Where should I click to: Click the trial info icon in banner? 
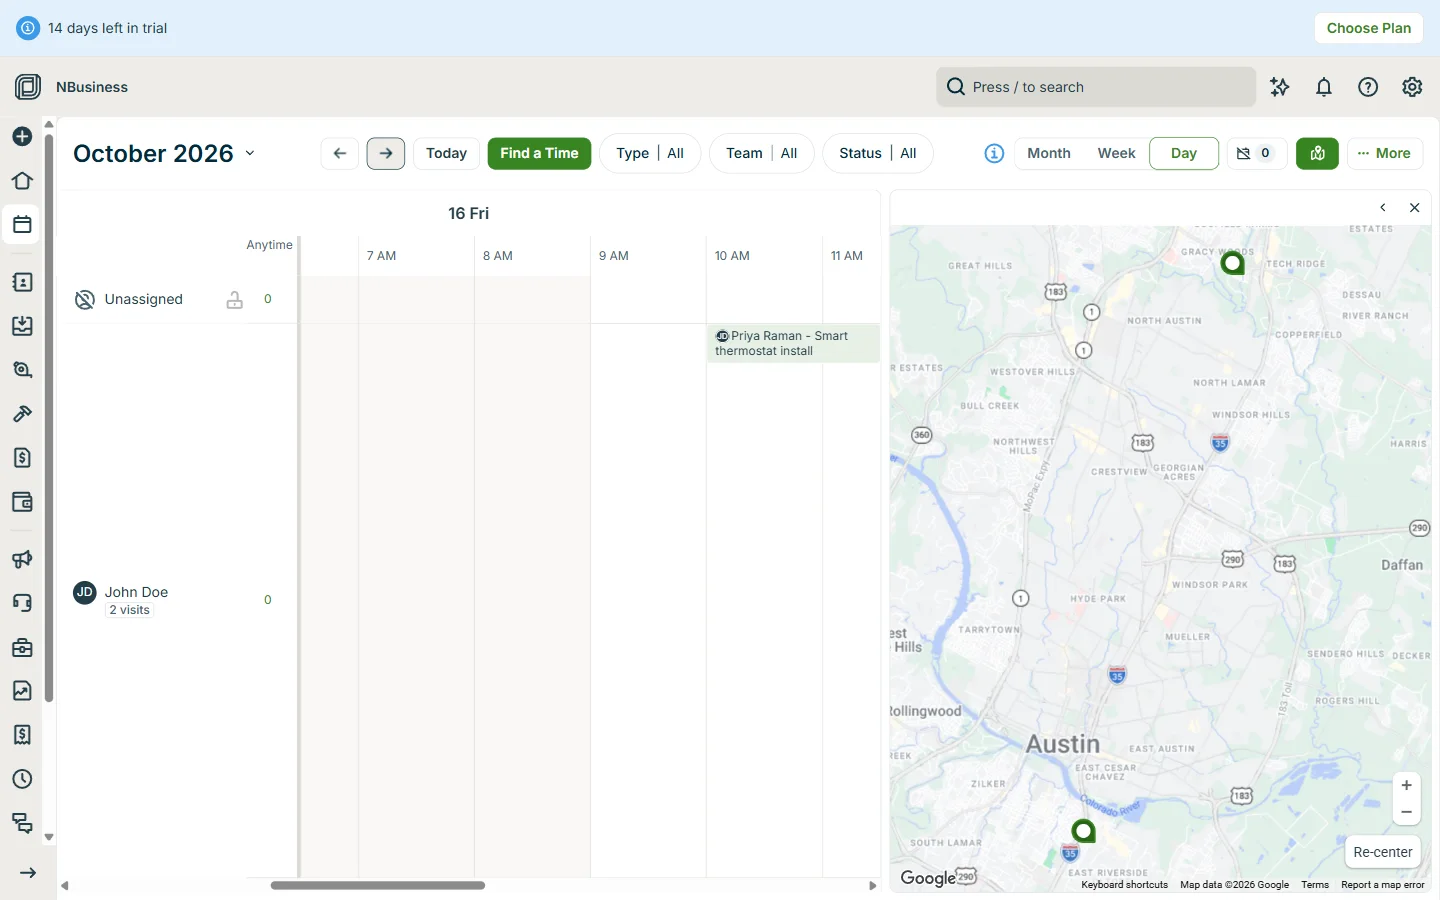tap(28, 28)
